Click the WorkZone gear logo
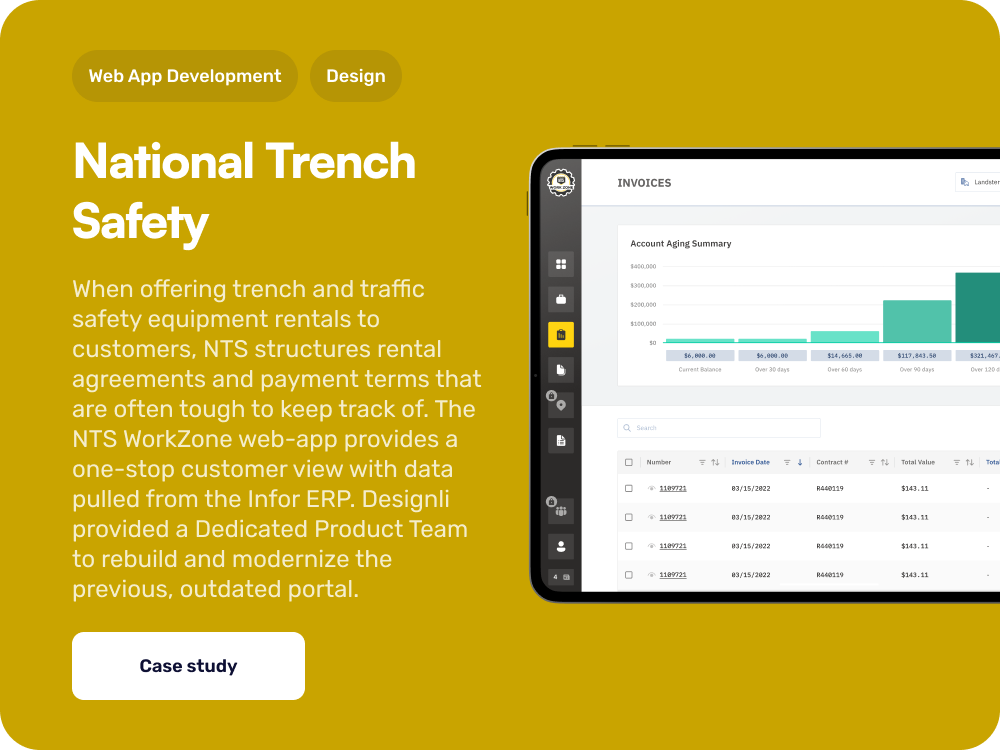Image resolution: width=1000 pixels, height=750 pixels. [x=561, y=182]
